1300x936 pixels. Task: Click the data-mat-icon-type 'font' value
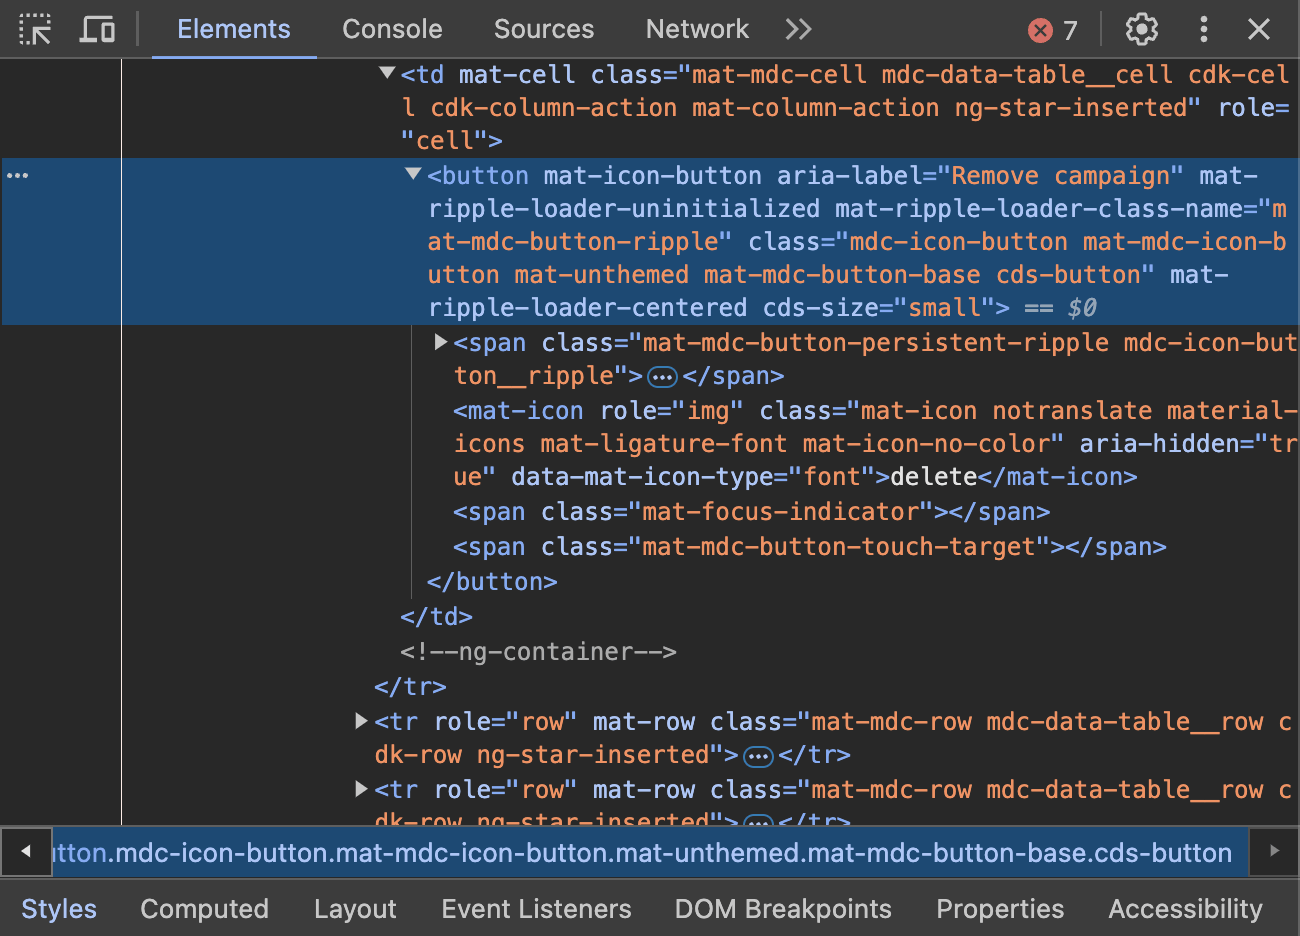point(833,477)
